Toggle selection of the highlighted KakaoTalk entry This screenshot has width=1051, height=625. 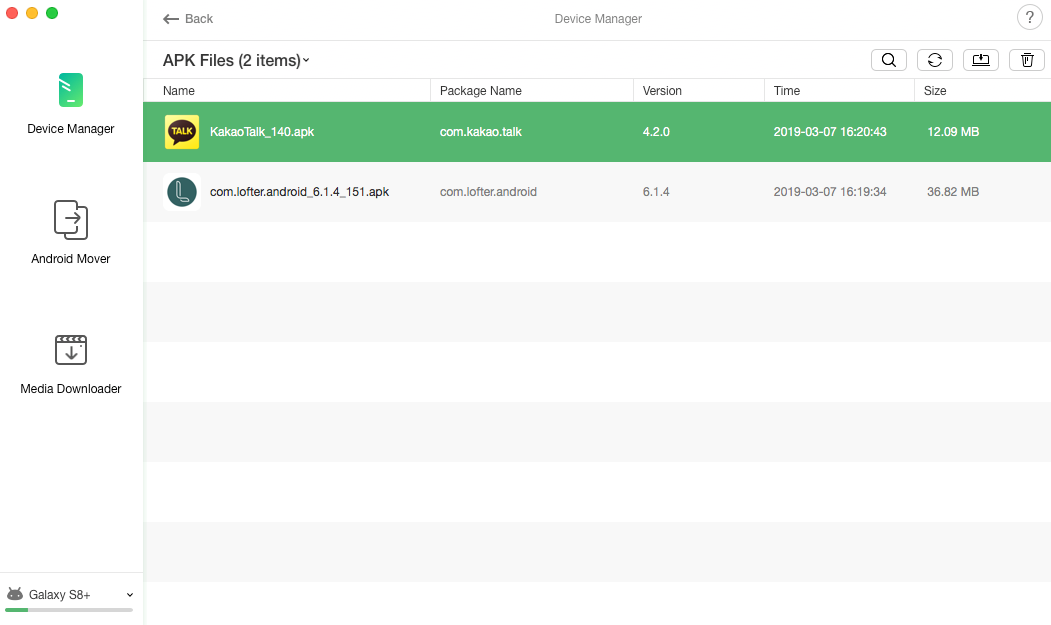(400, 131)
